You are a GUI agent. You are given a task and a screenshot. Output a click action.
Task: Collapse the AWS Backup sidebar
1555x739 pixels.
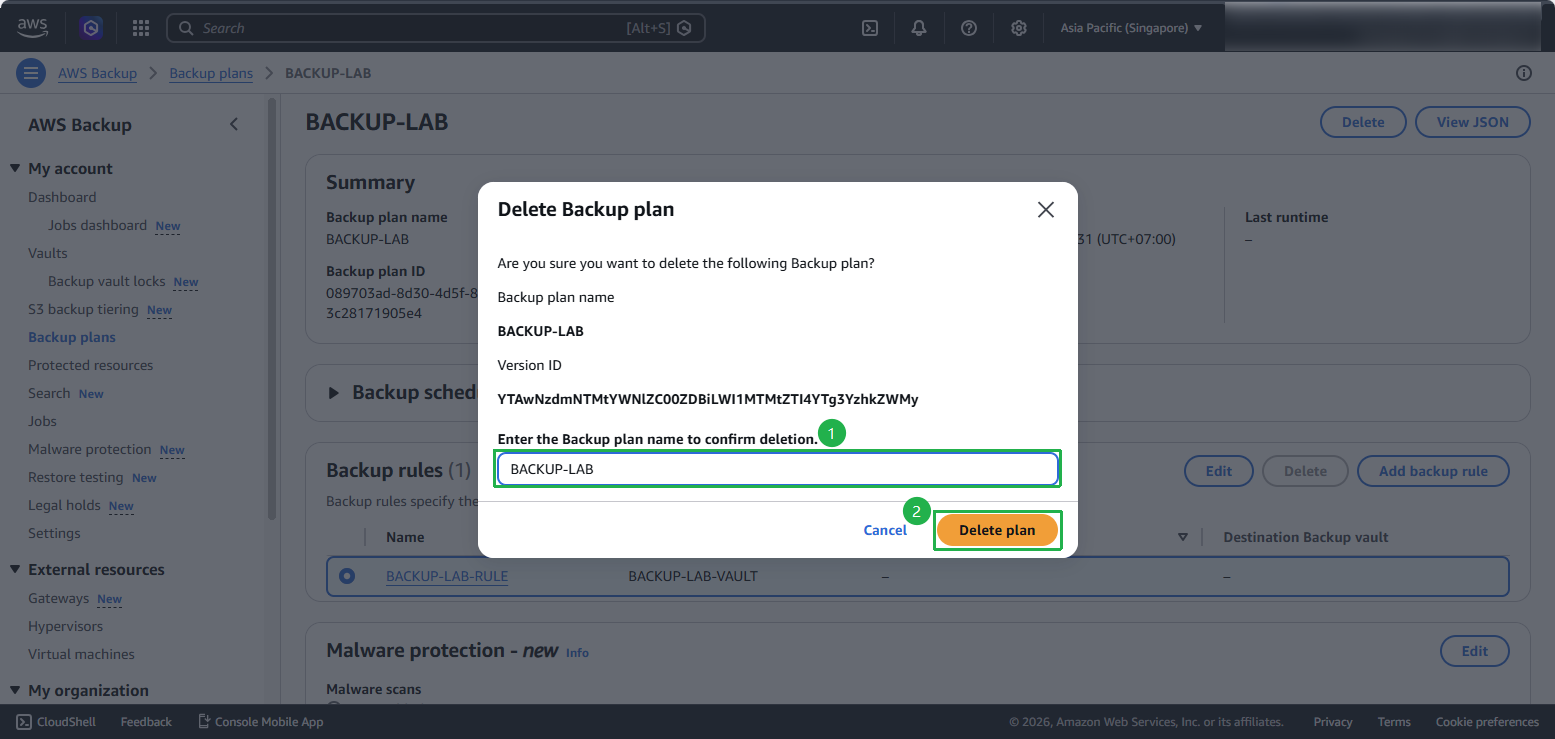(x=234, y=125)
